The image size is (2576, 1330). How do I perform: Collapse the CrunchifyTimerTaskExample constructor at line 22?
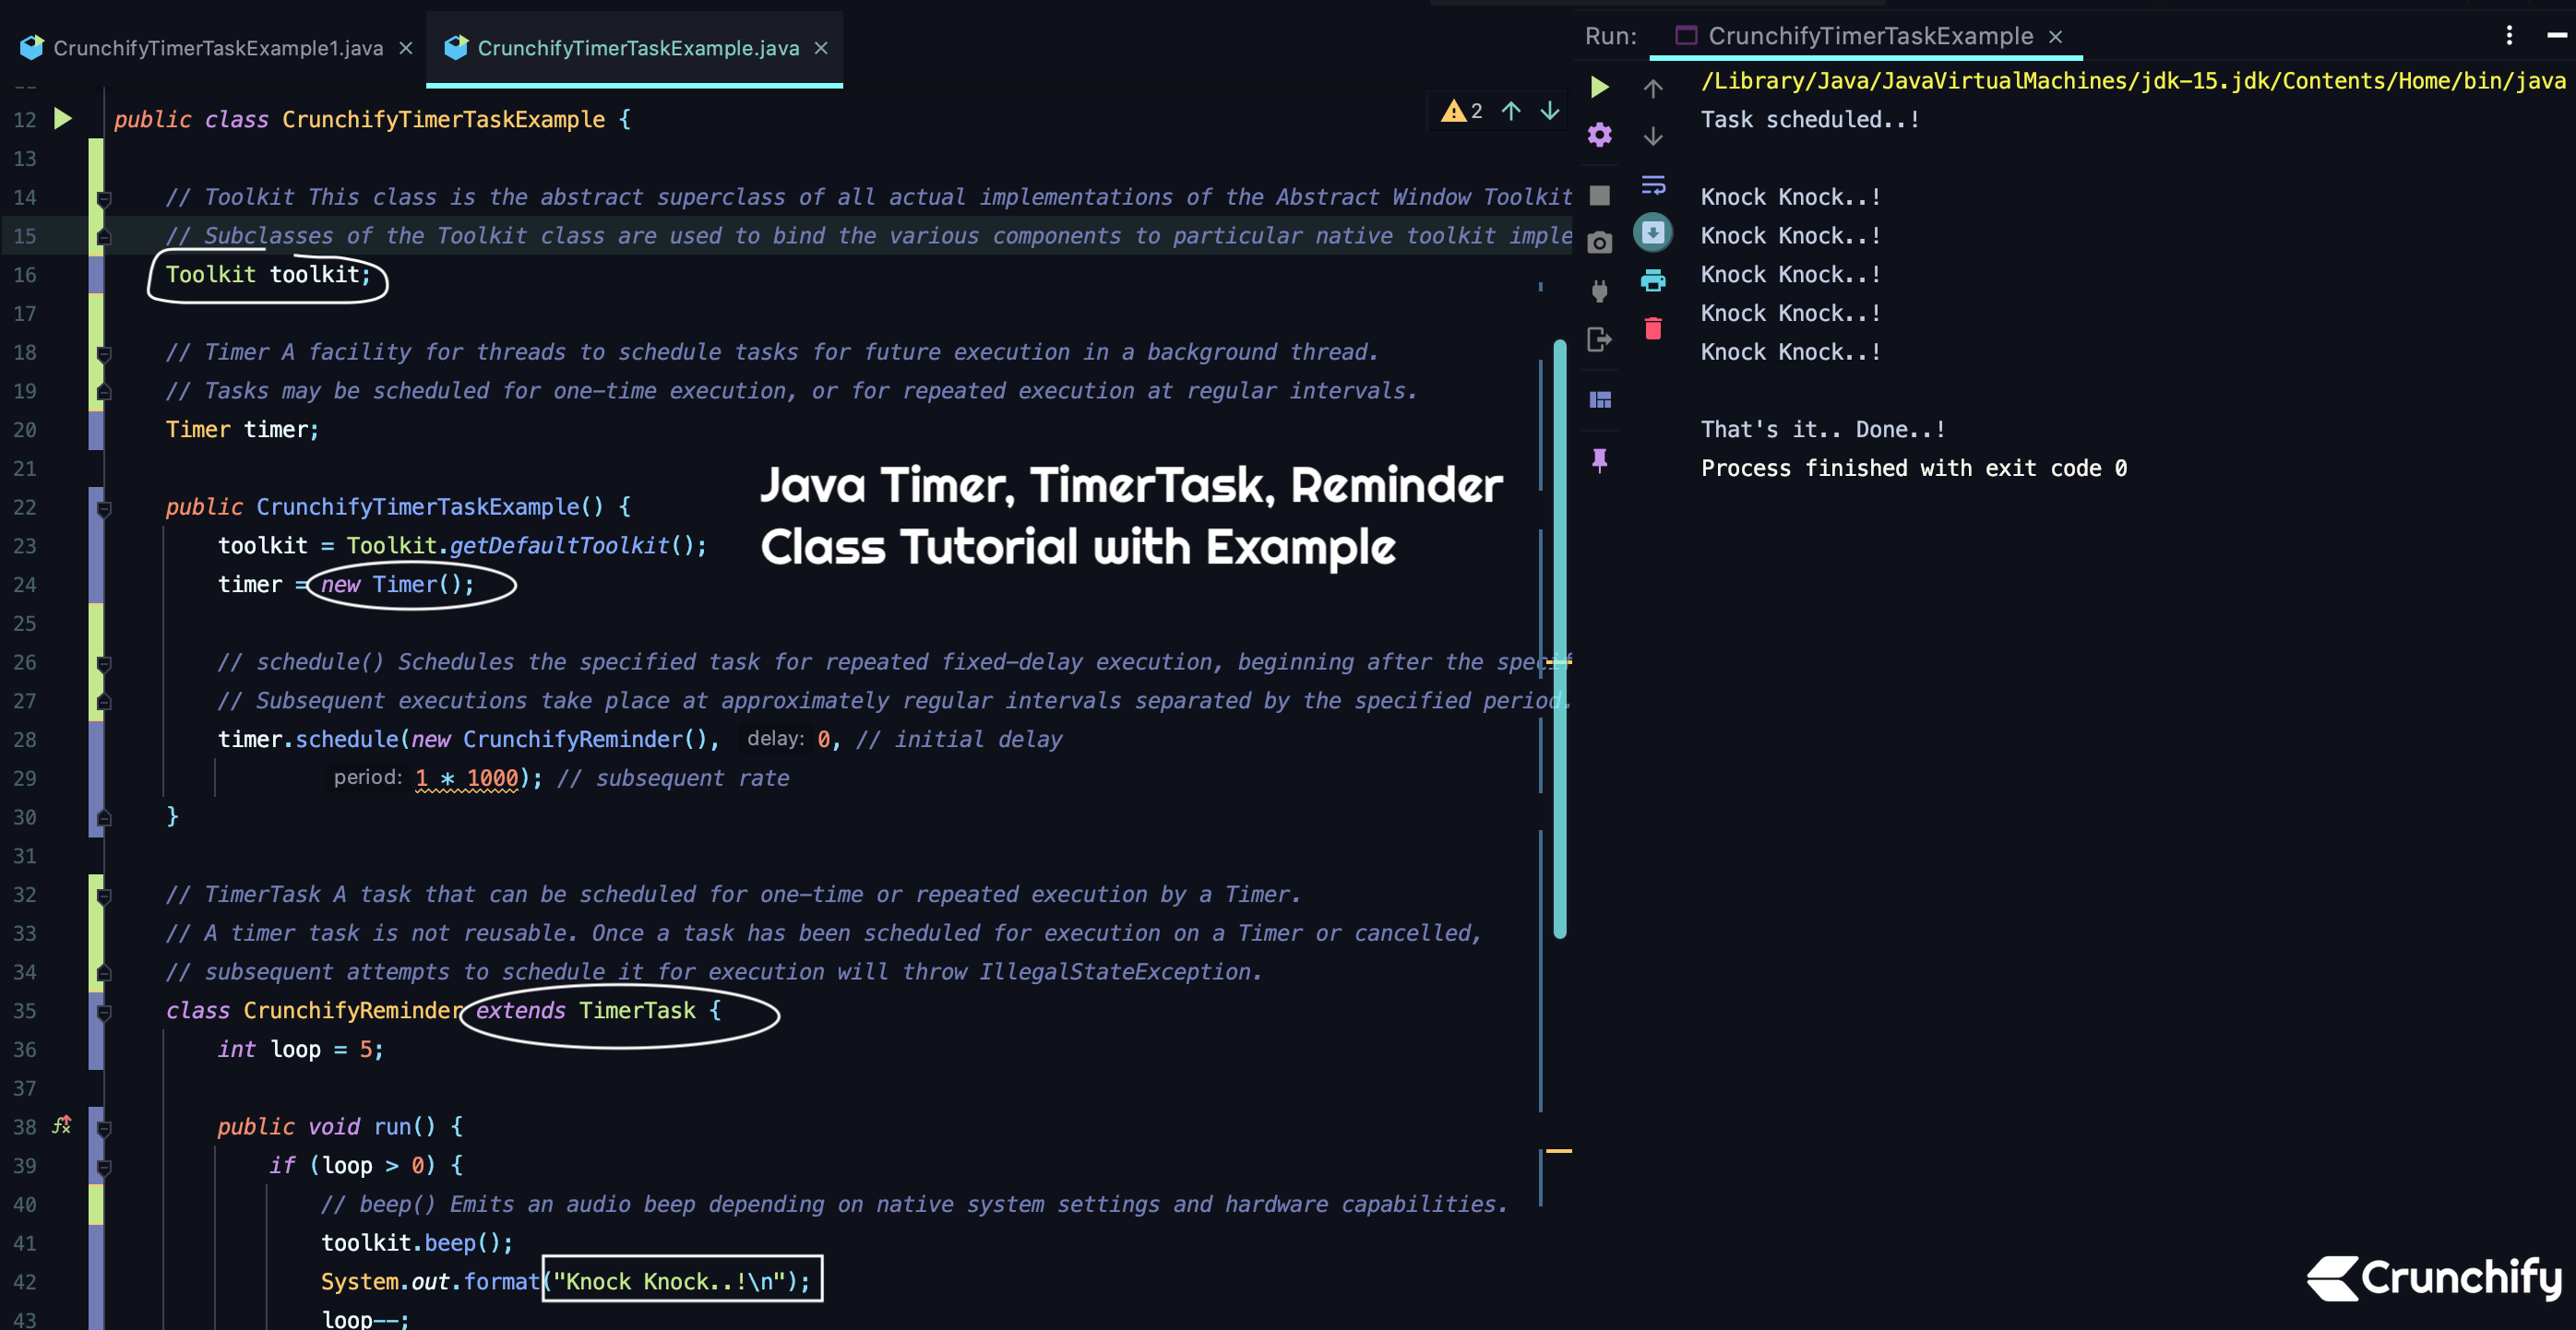point(103,508)
